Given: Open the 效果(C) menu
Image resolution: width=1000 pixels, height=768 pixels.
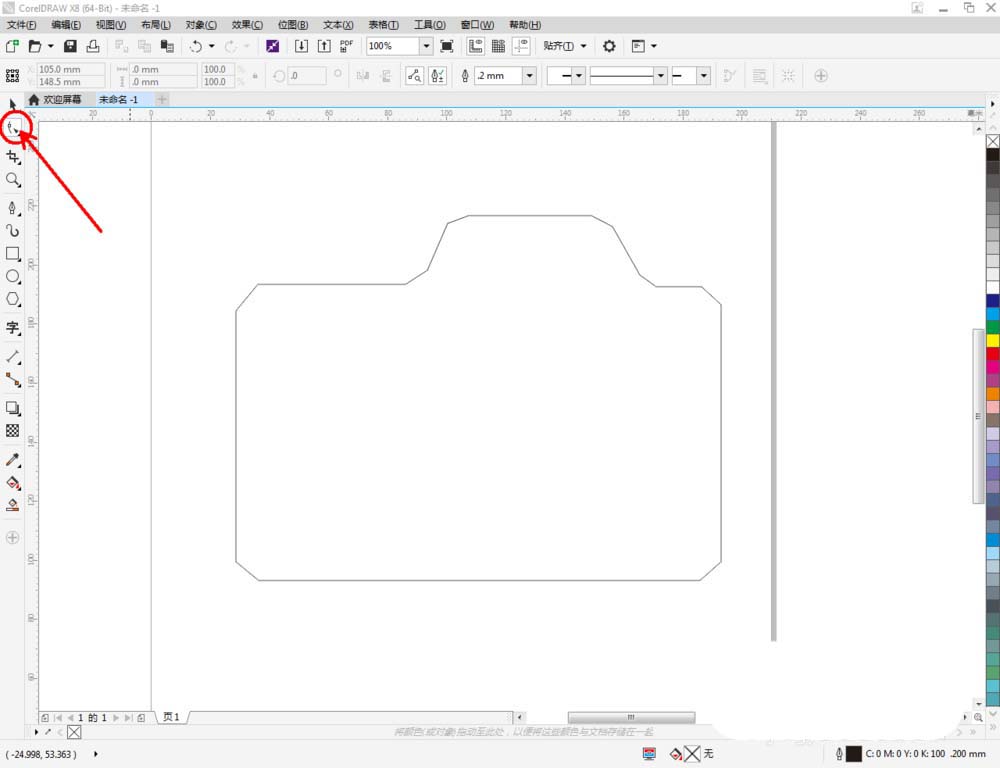Looking at the screenshot, I should point(247,24).
